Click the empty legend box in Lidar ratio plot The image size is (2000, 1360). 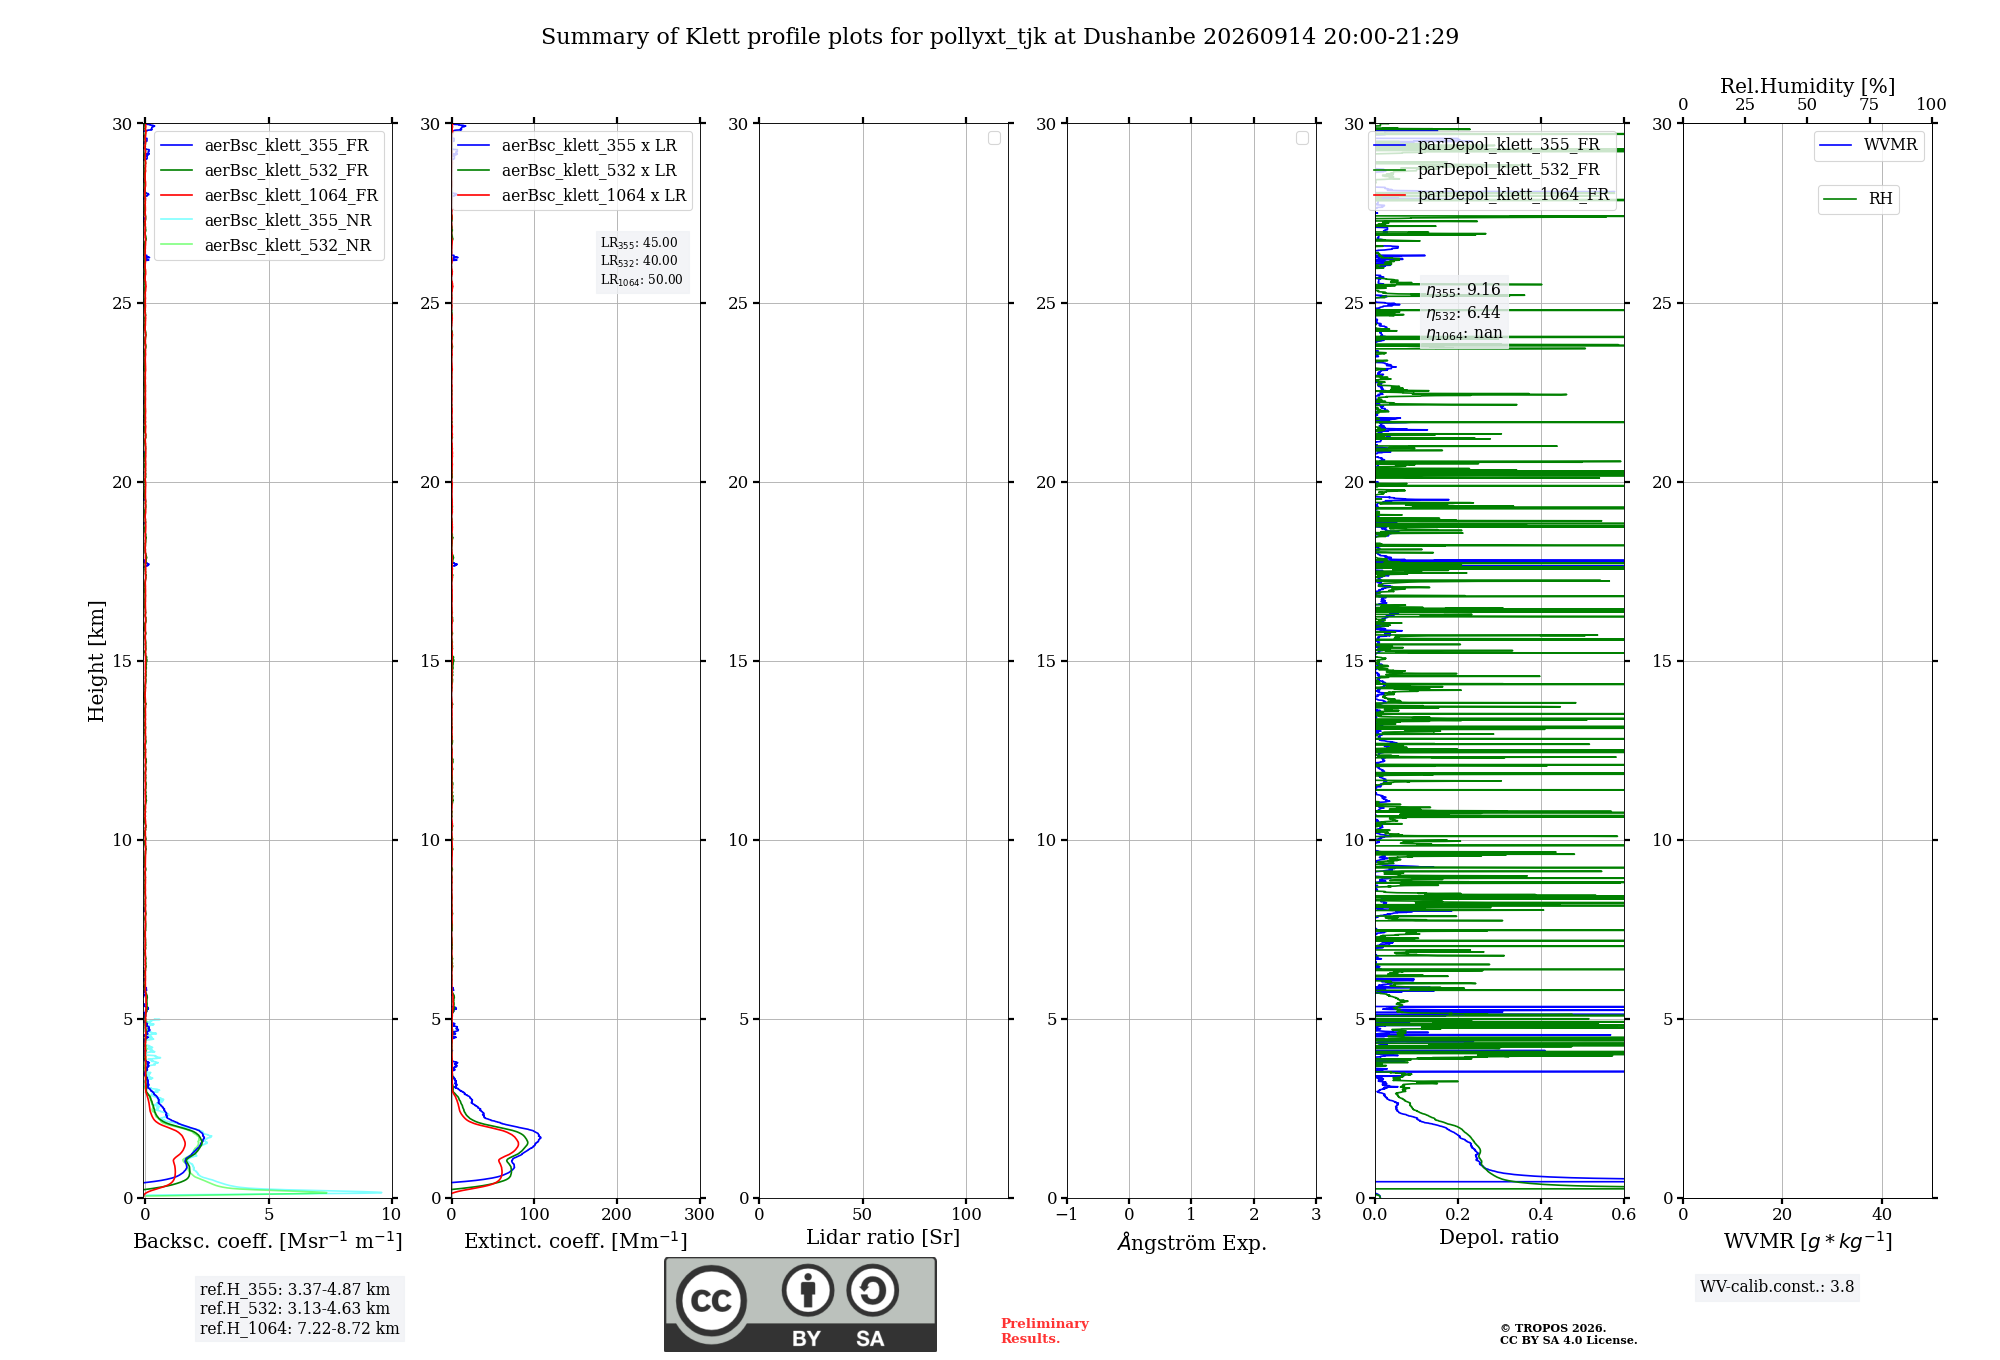click(994, 138)
